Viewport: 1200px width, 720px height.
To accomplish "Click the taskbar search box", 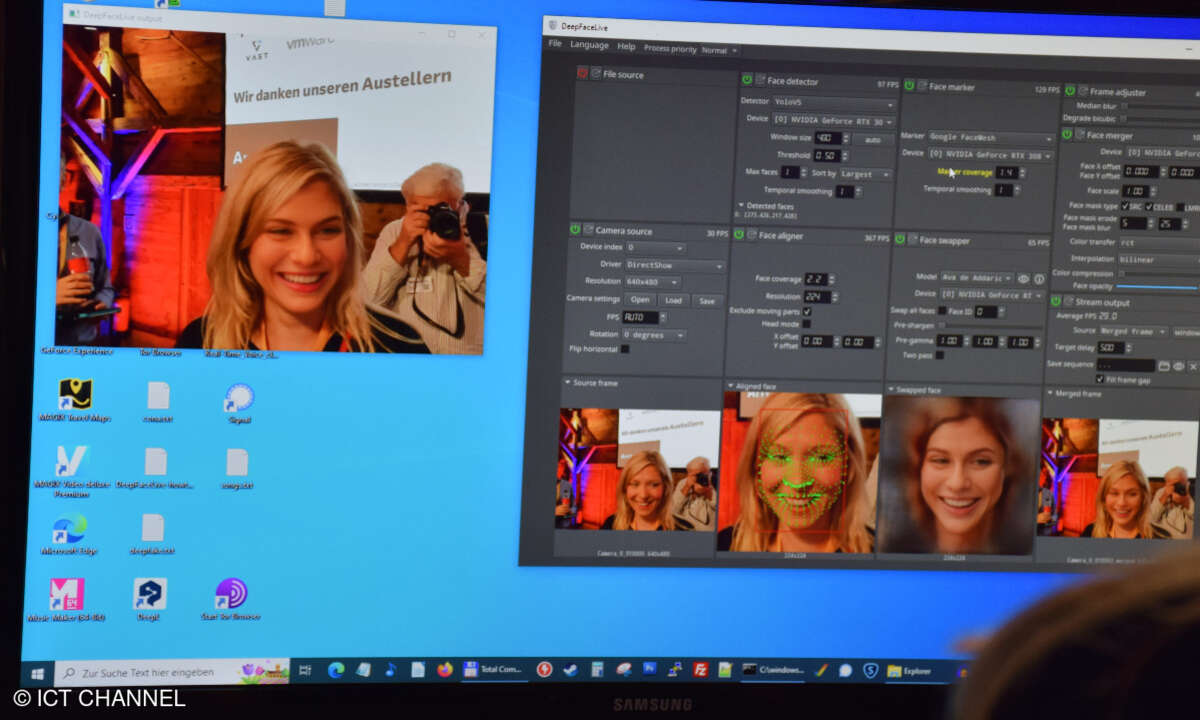I will click(x=170, y=672).
